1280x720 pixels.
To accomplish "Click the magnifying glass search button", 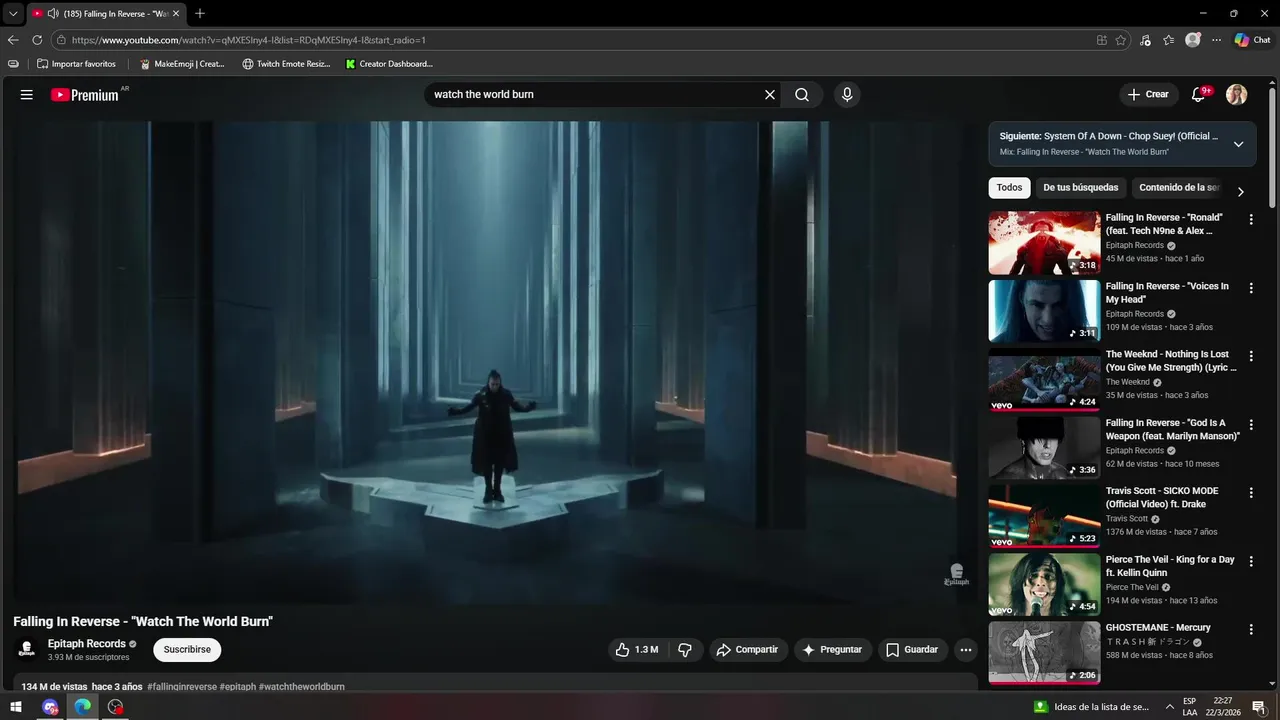I will [802, 95].
